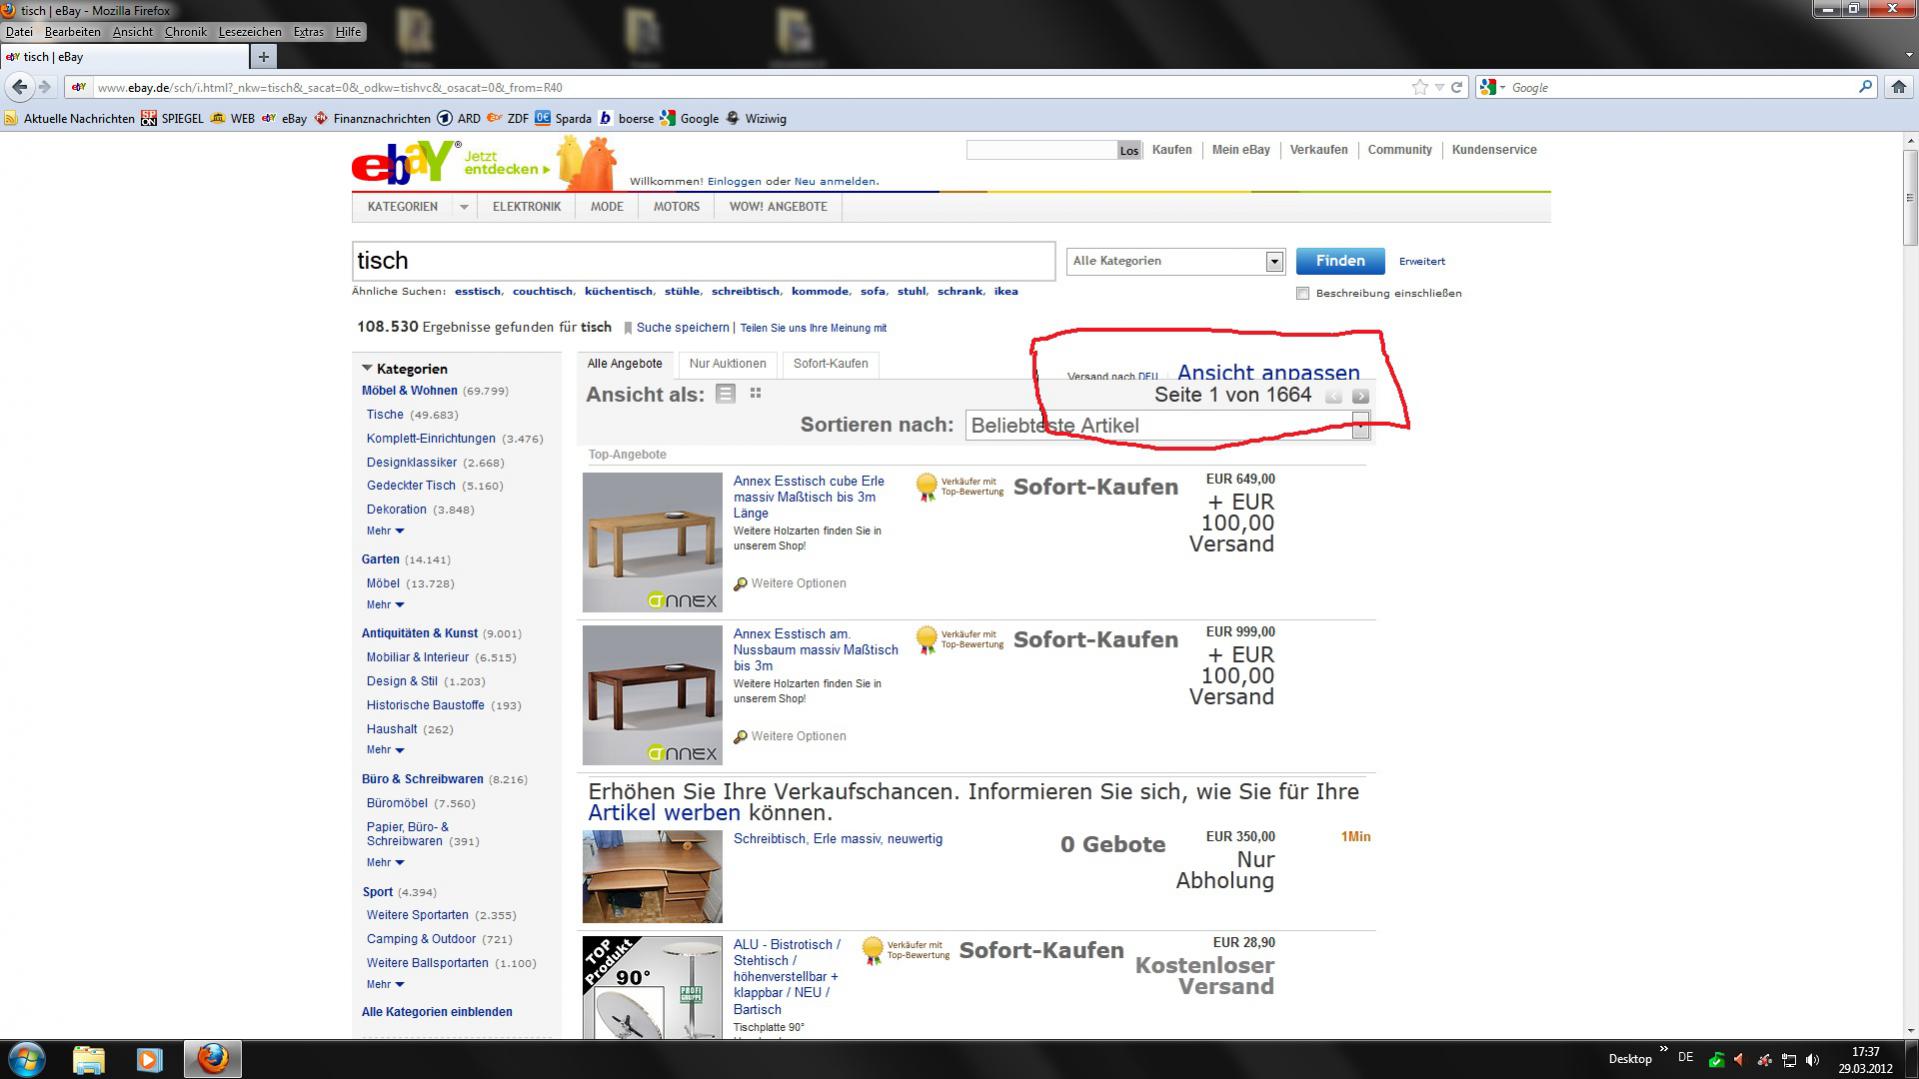1919x1079 pixels.
Task: Expand Mehr under Garten
Action: 385,605
